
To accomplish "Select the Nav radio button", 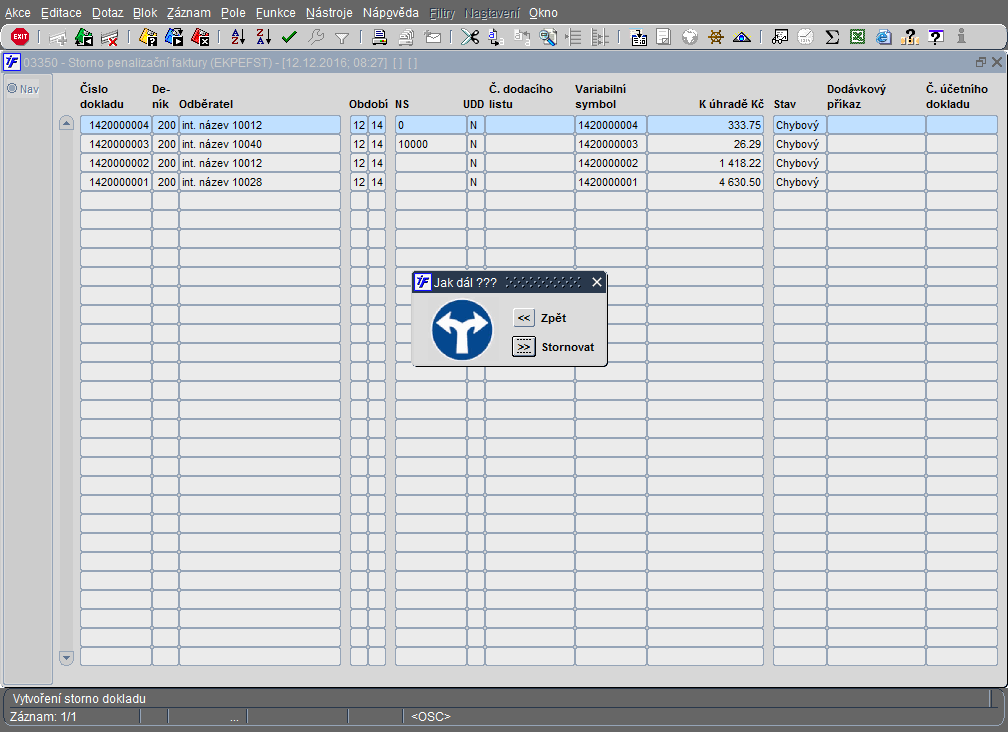I will 13,89.
